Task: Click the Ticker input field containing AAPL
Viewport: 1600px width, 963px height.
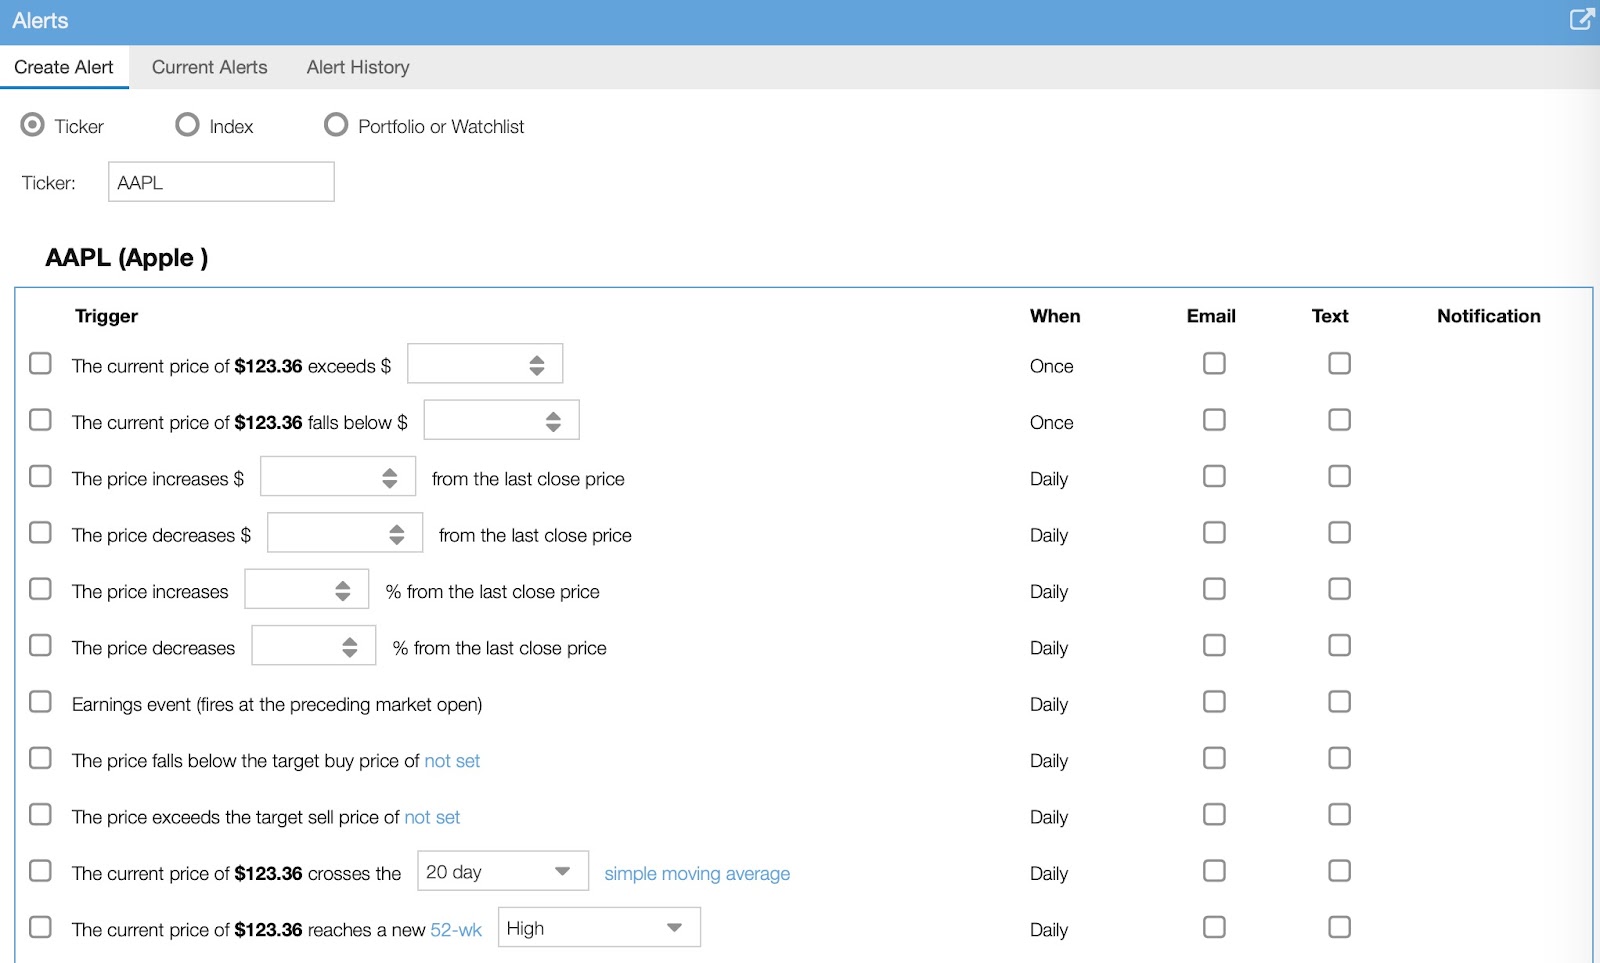Action: (221, 182)
